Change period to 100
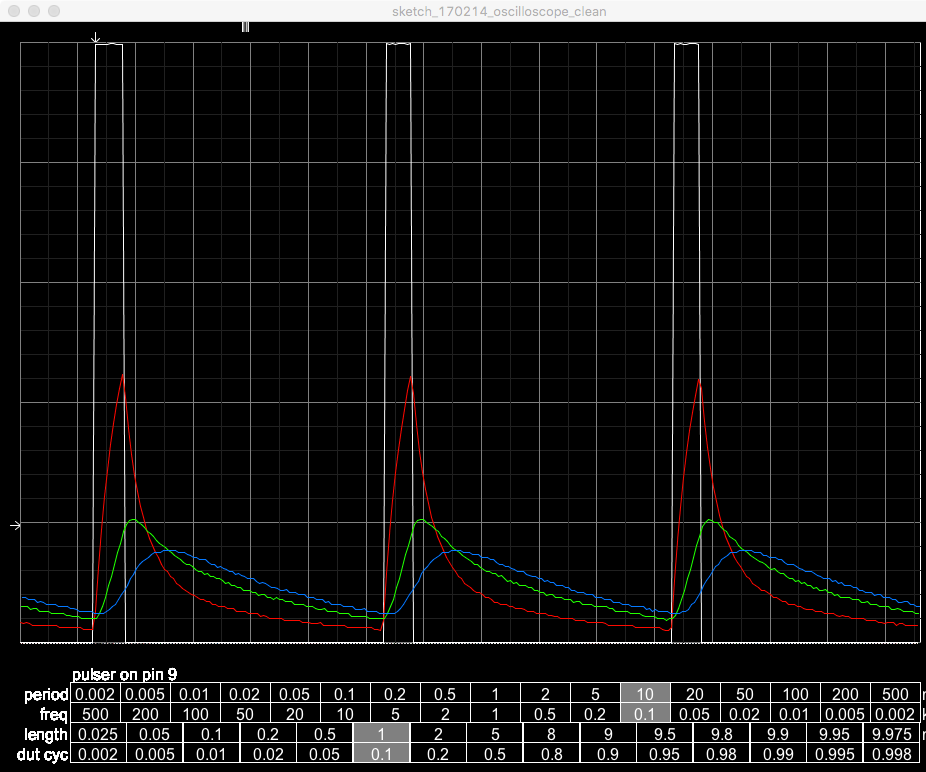The height and width of the screenshot is (772, 926). [795, 693]
